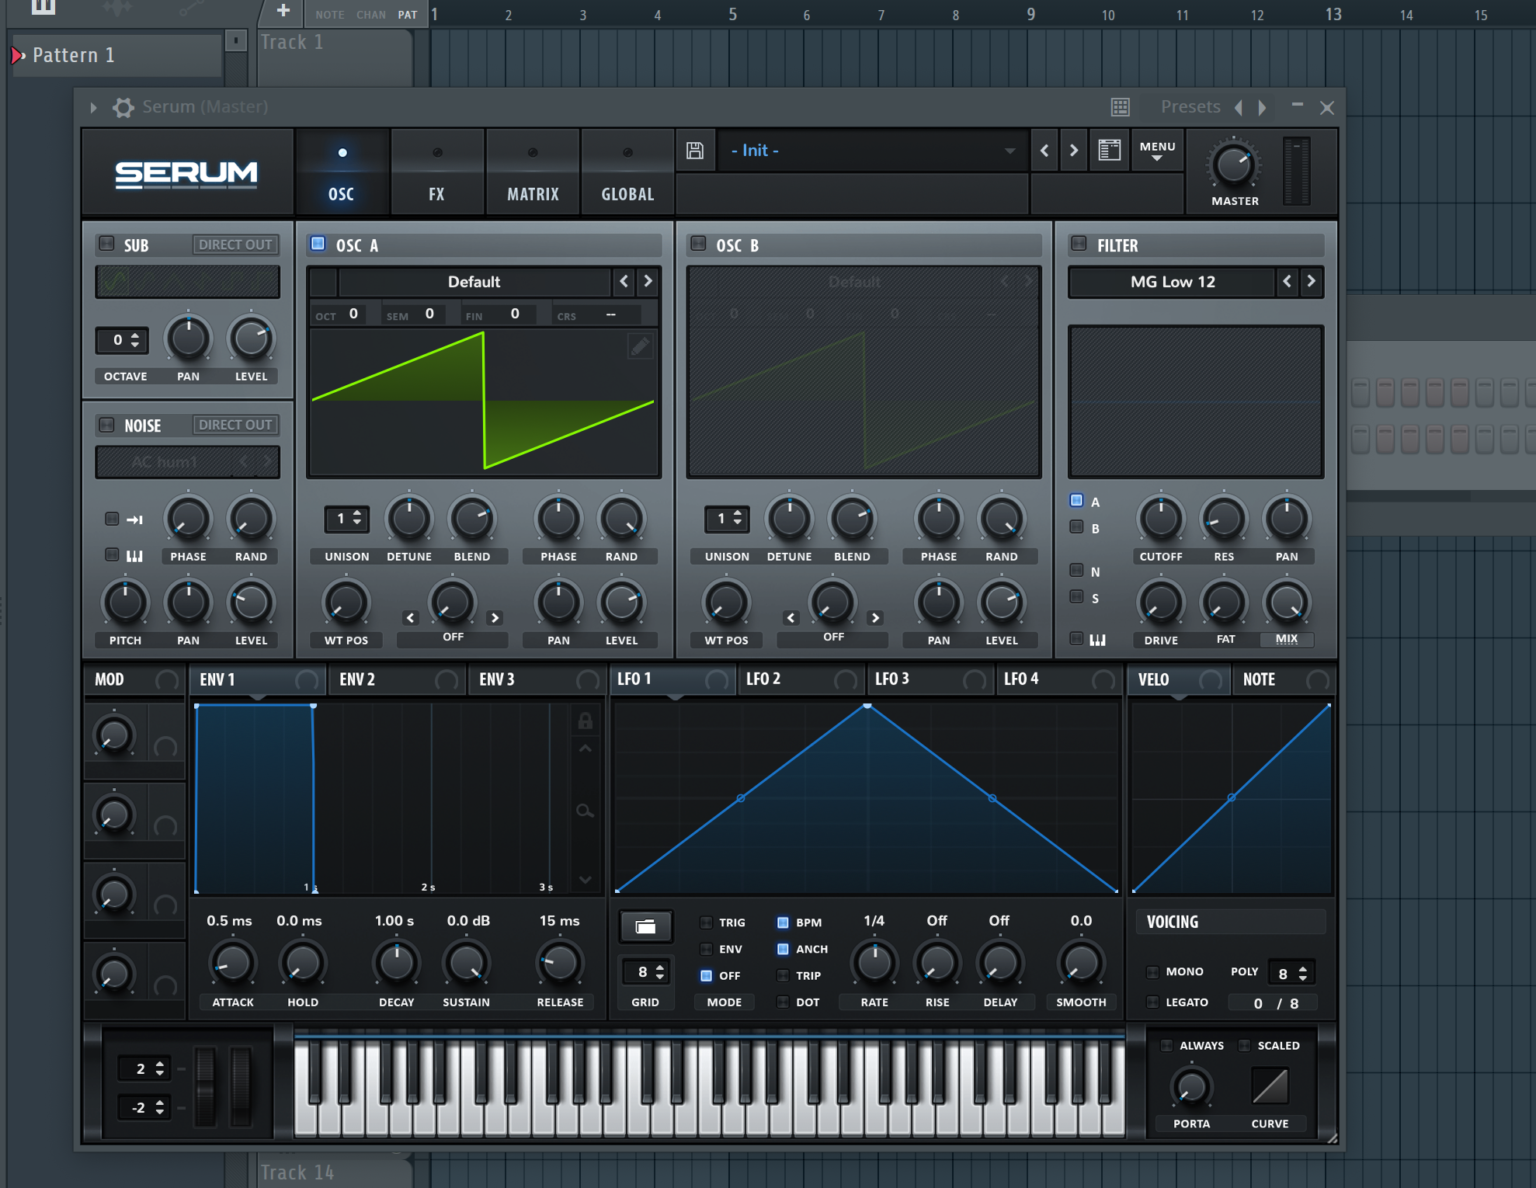1536x1188 pixels.
Task: Click the save preset disk icon
Action: pyautogui.click(x=695, y=150)
